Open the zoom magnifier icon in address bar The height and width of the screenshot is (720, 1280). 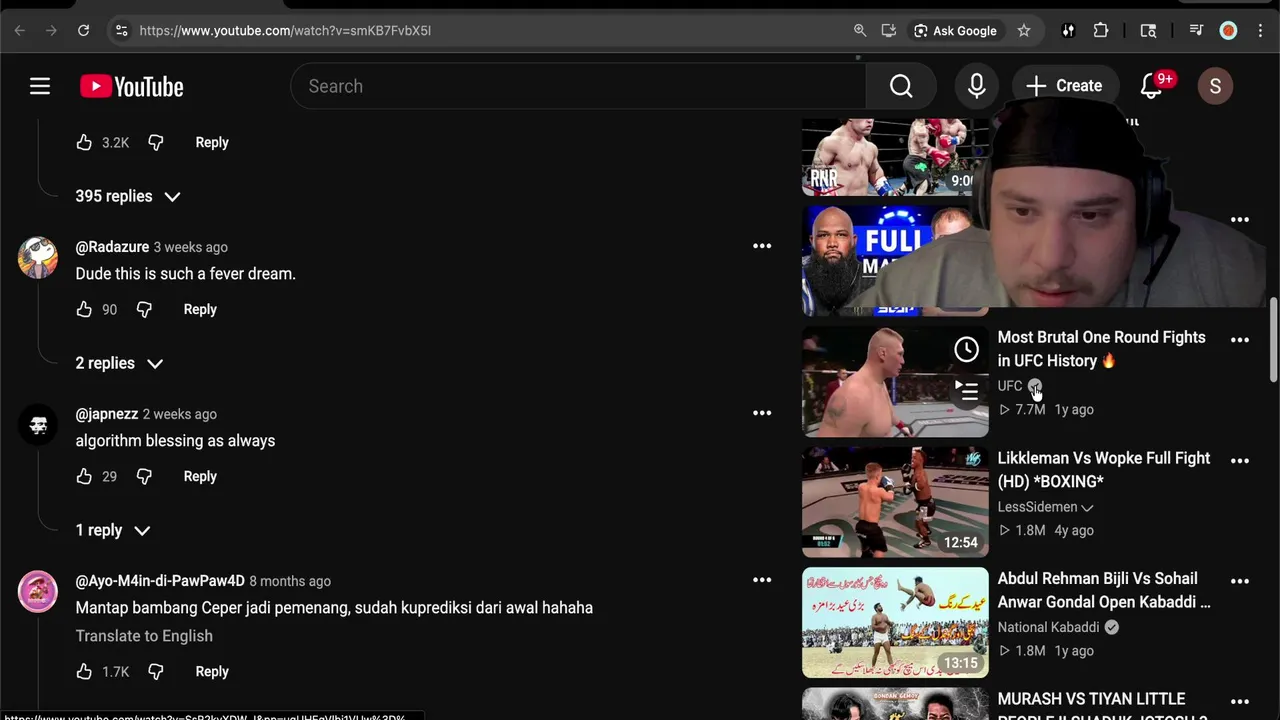click(x=860, y=31)
